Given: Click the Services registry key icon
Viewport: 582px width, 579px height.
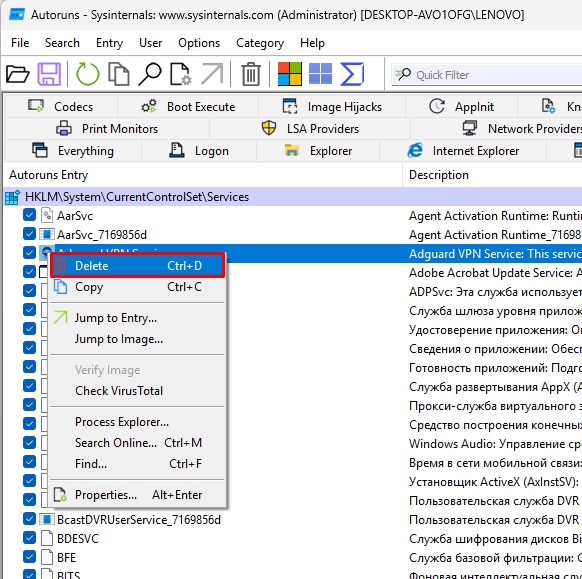Looking at the screenshot, I should pyautogui.click(x=12, y=197).
